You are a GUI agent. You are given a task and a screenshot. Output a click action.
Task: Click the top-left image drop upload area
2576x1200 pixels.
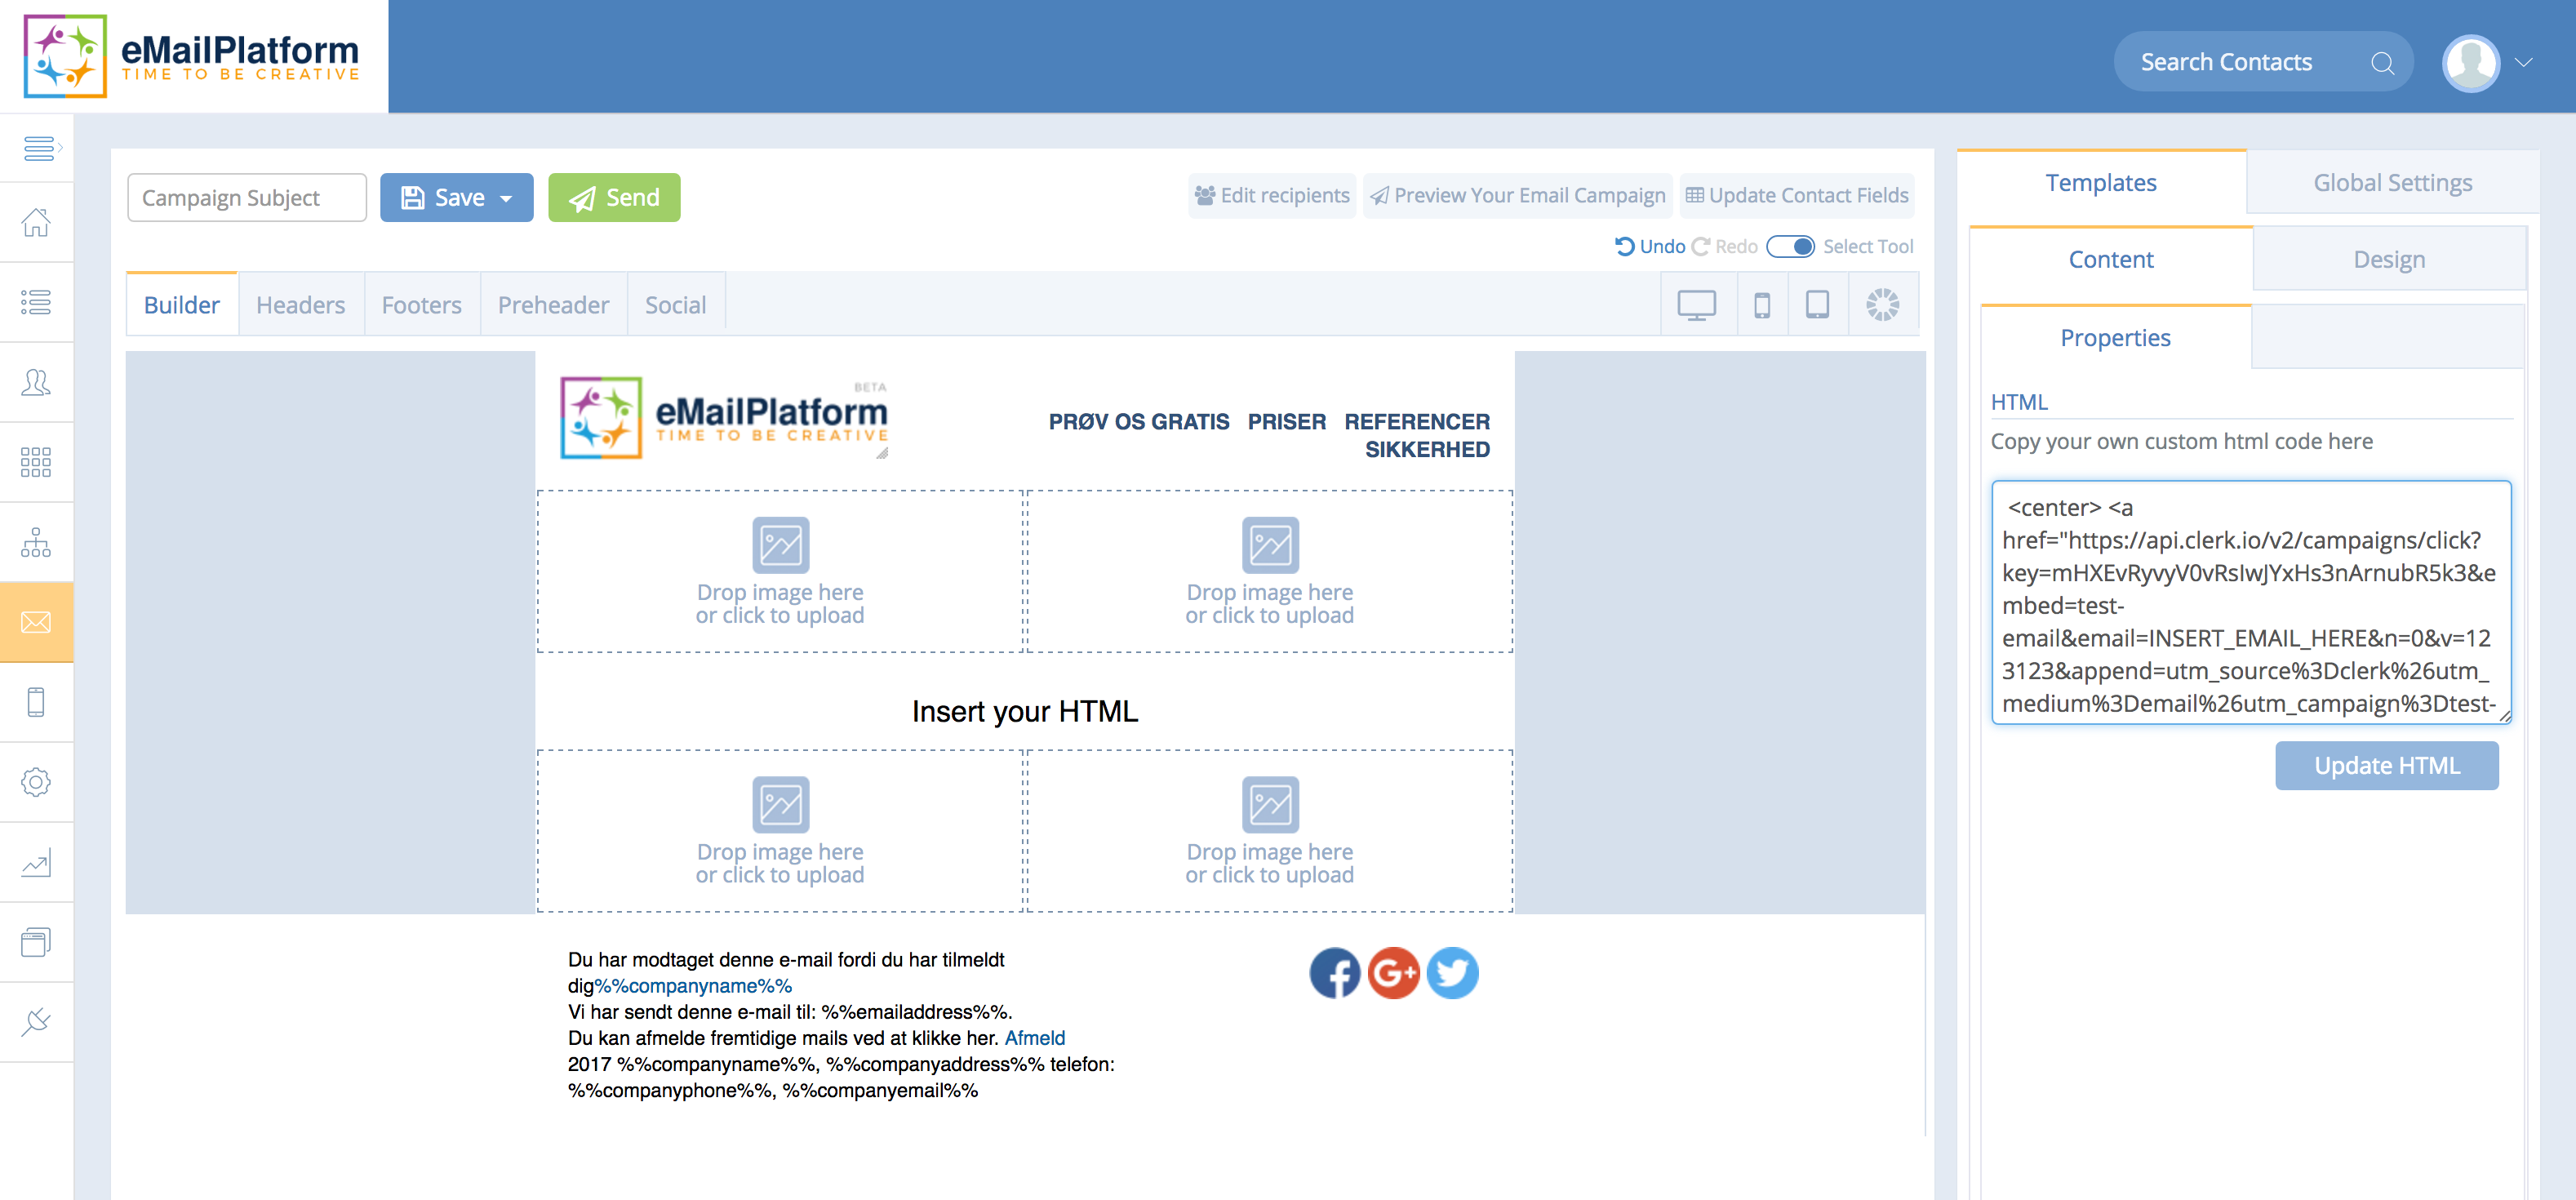pos(780,571)
